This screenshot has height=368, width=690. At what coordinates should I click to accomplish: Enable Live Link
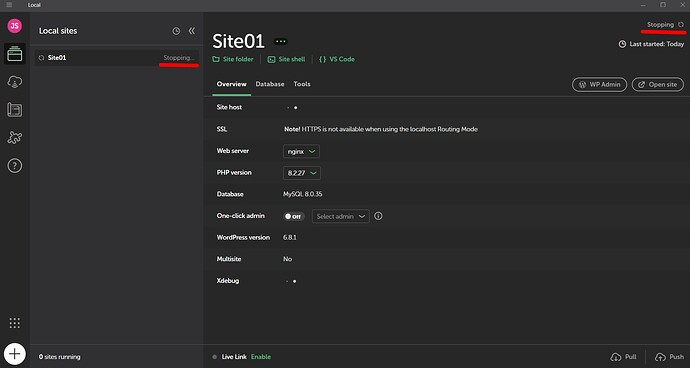click(261, 357)
